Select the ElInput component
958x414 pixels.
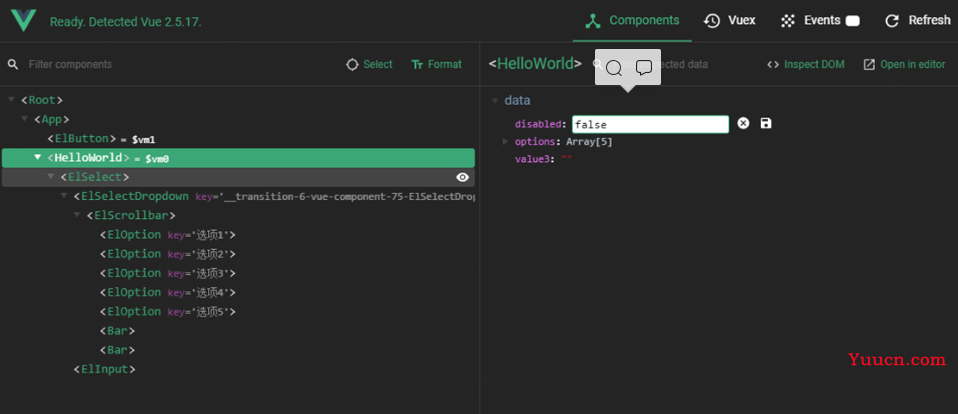(104, 369)
